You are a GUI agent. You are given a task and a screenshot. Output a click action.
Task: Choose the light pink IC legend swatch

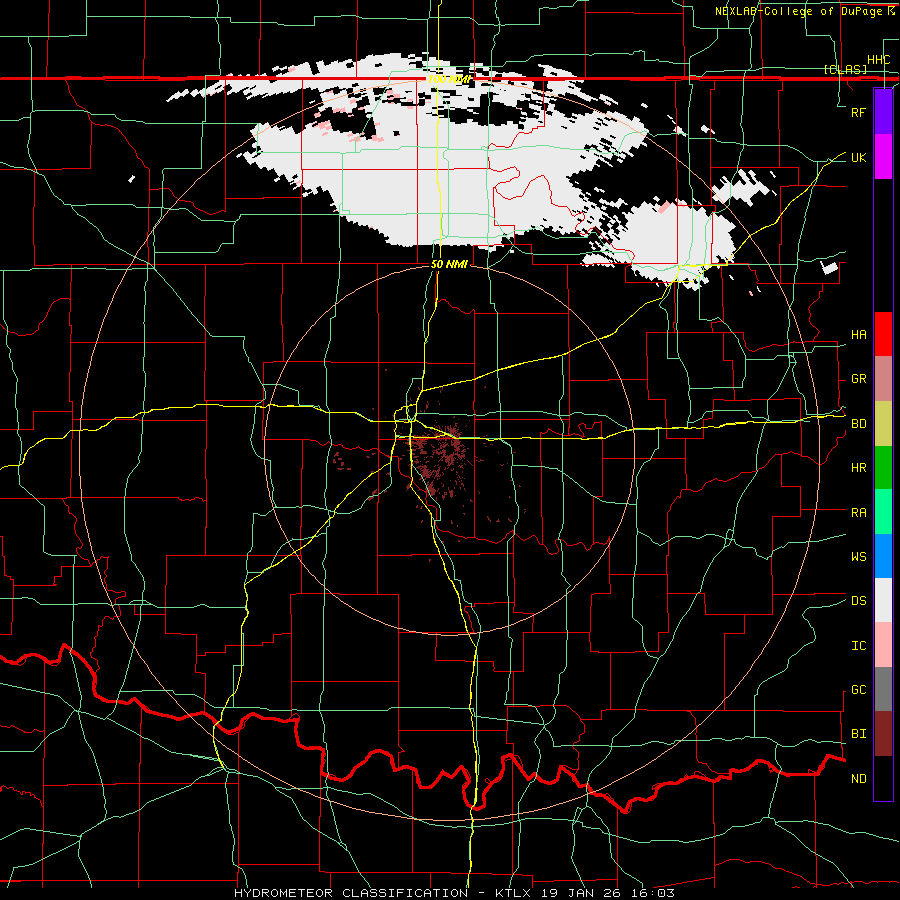pyautogui.click(x=883, y=645)
